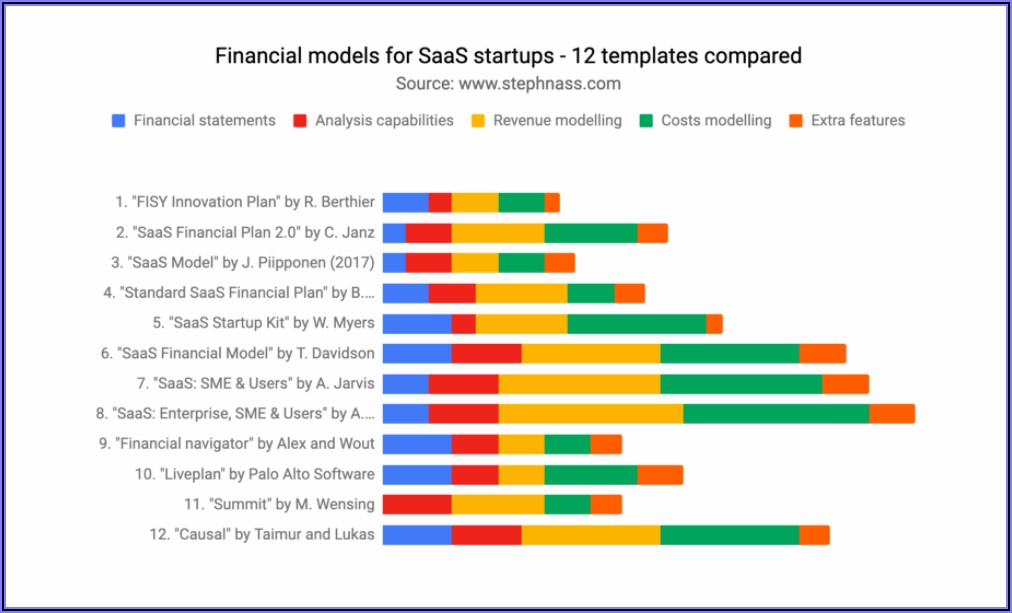The height and width of the screenshot is (613, 1012).
Task: Select the Financial statements legend label
Action: coord(204,121)
